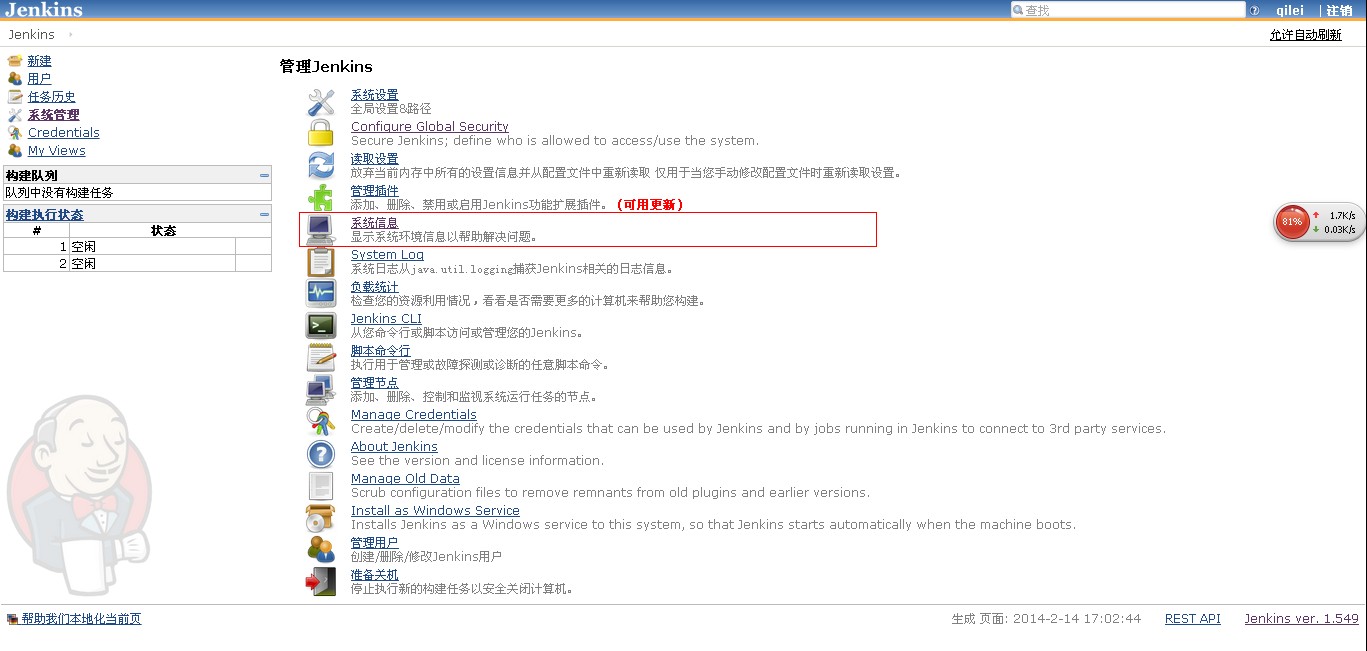Open the 脚本命令行 link

click(x=381, y=351)
